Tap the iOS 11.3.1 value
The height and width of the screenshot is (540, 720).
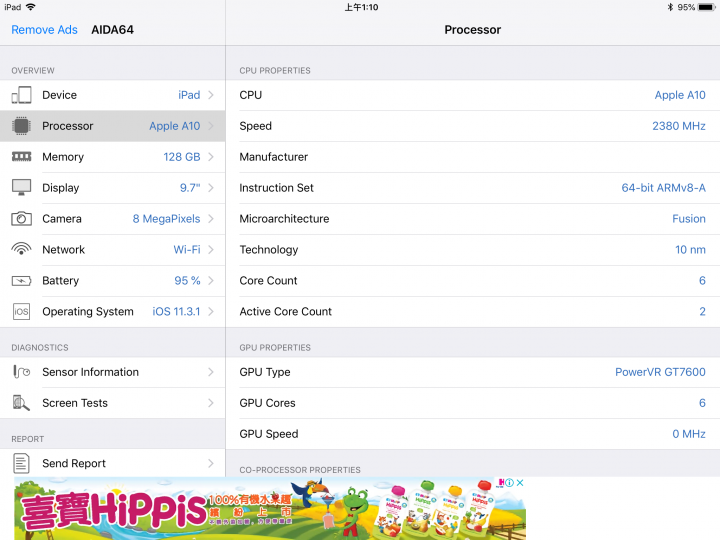tap(176, 311)
